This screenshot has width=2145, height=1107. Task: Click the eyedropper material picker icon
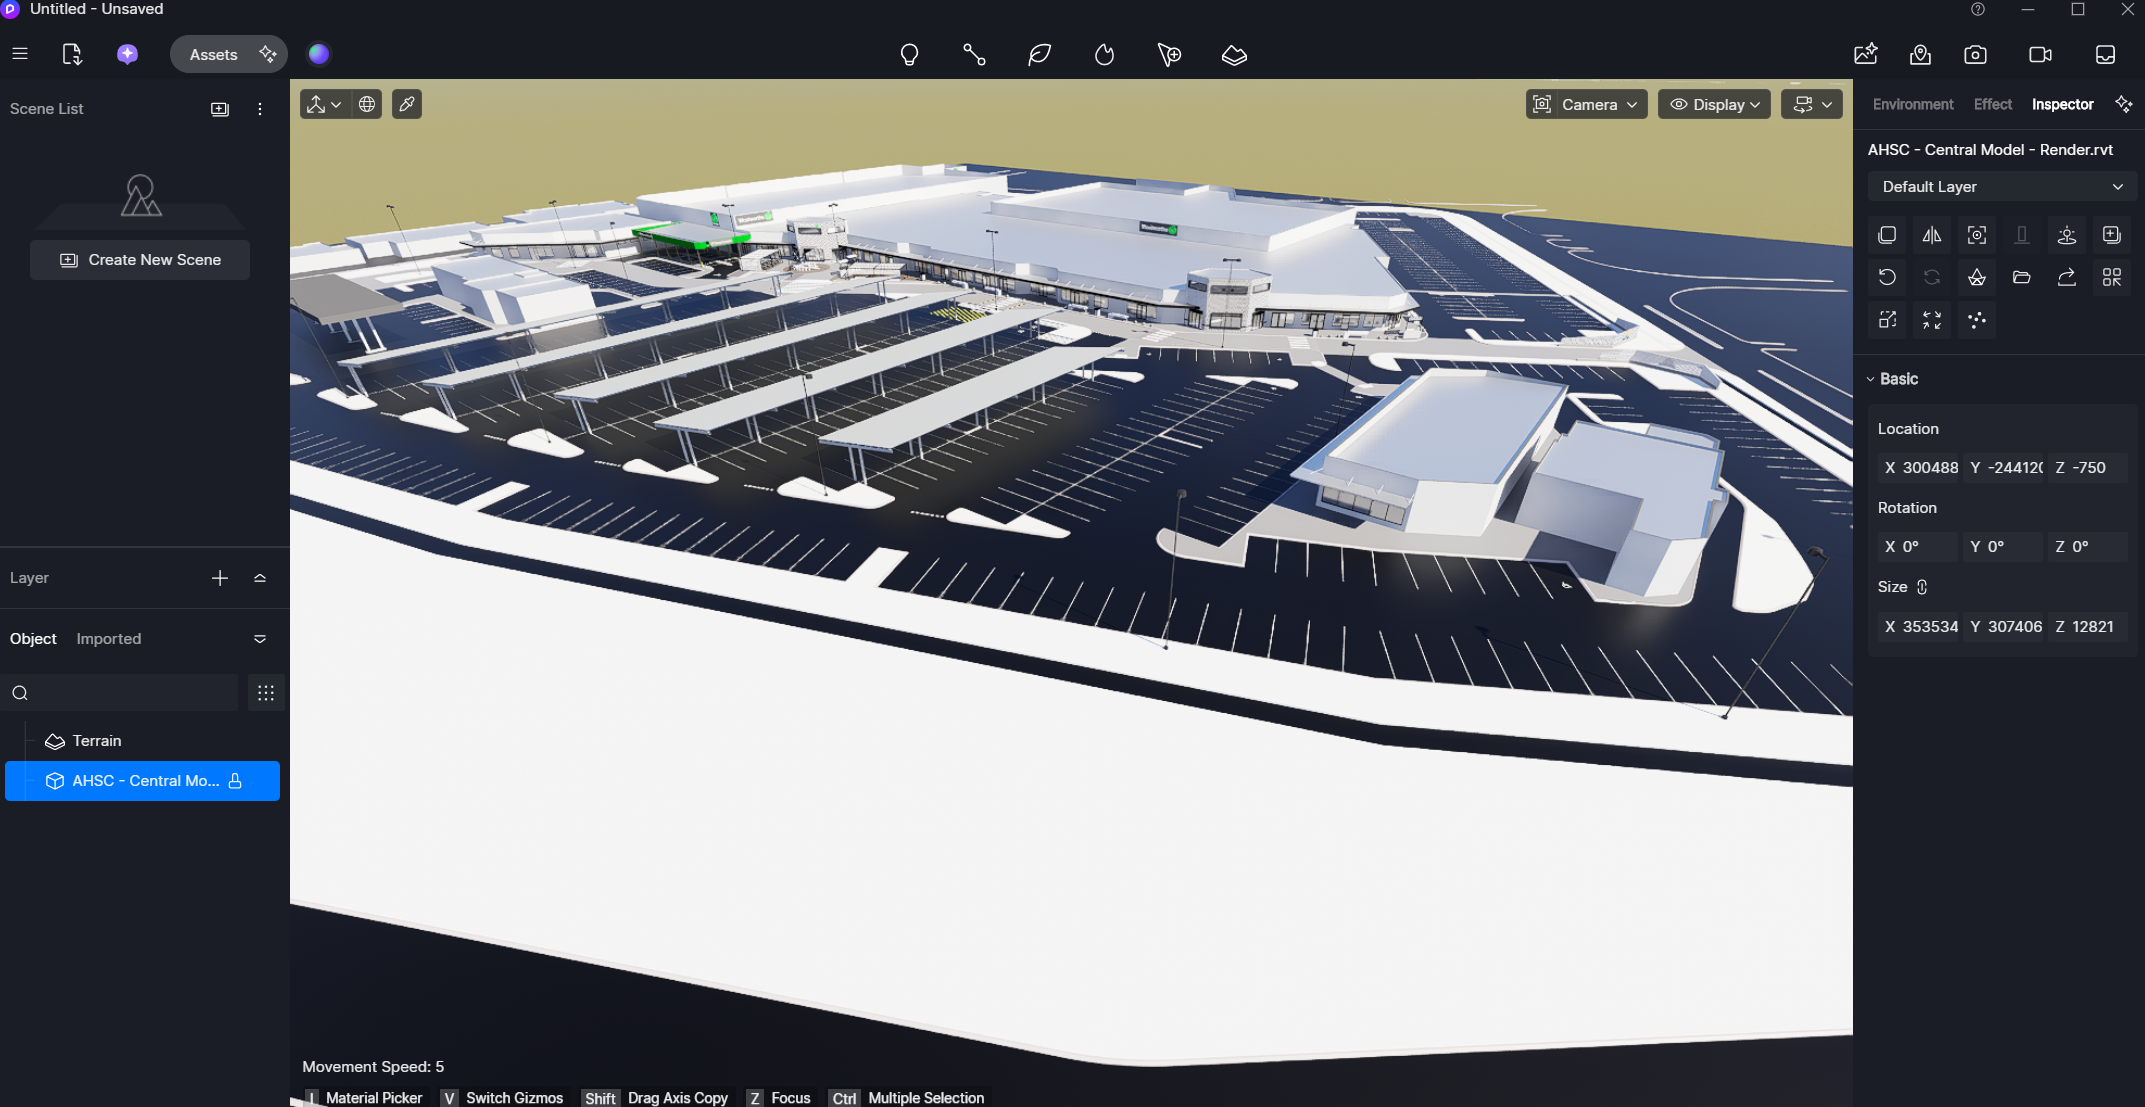tap(407, 104)
